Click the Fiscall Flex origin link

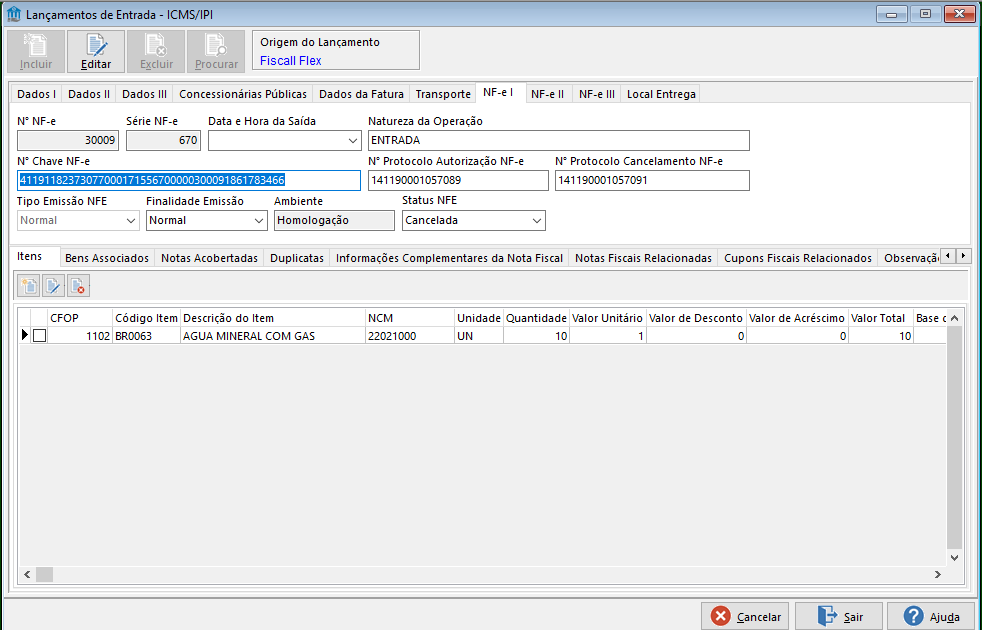[x=291, y=61]
